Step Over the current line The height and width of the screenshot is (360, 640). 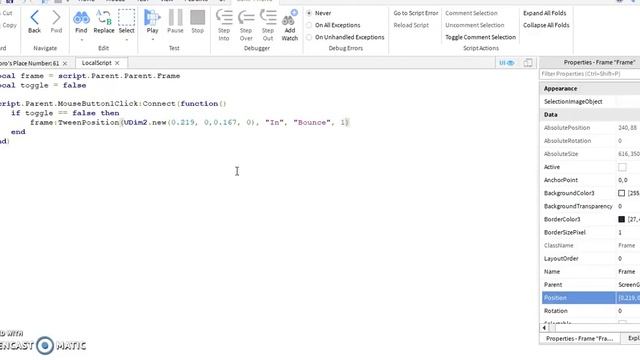(x=246, y=25)
